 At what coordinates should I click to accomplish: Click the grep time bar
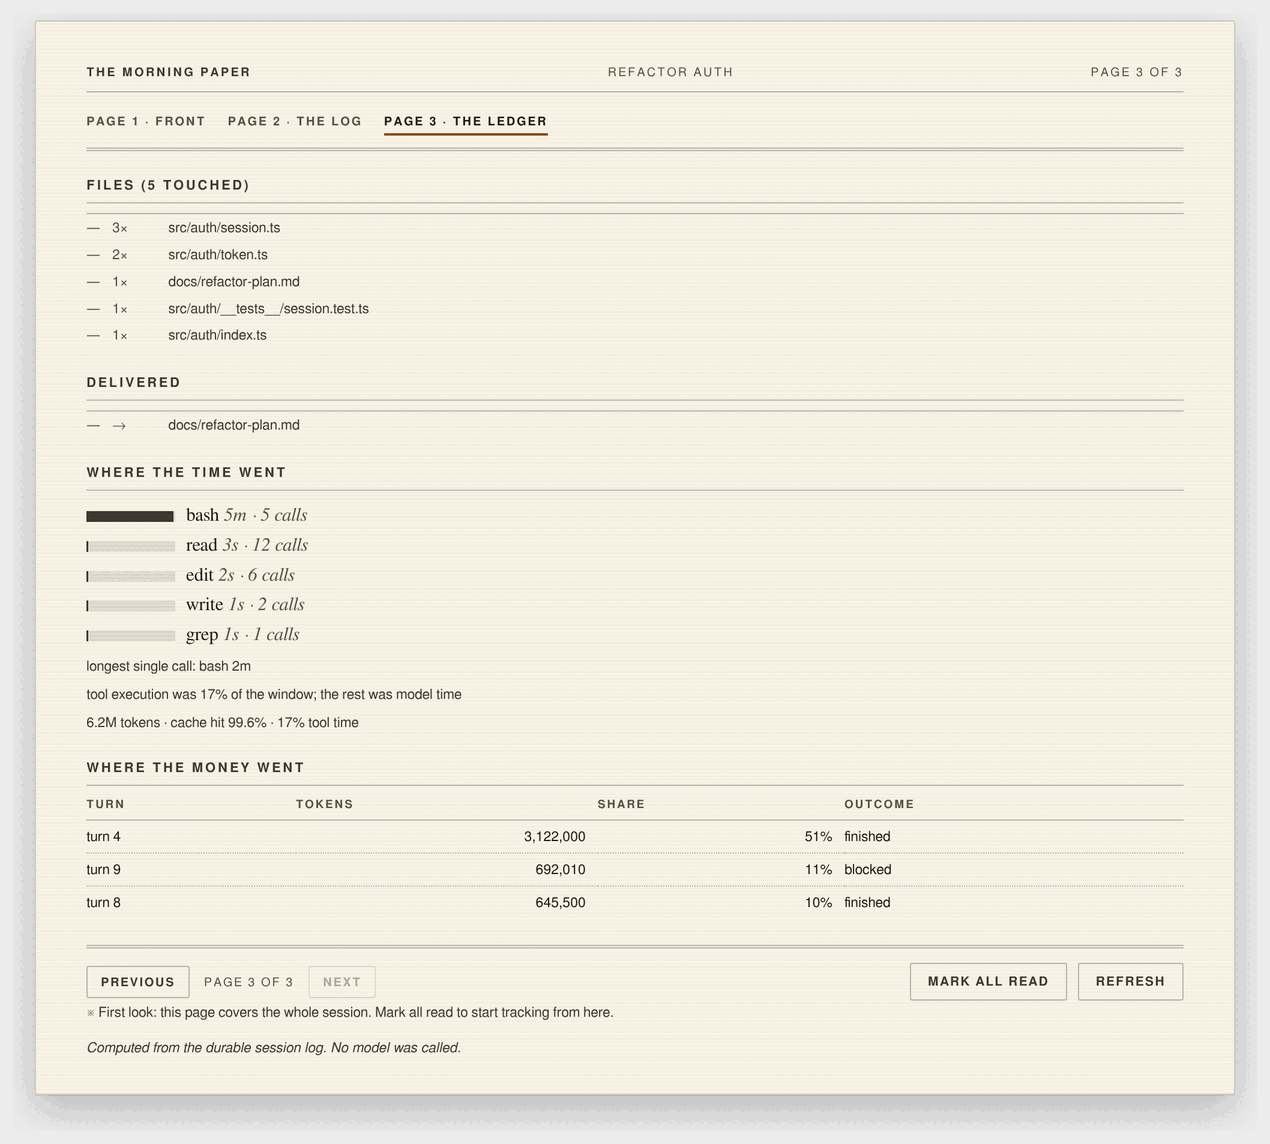(x=130, y=635)
